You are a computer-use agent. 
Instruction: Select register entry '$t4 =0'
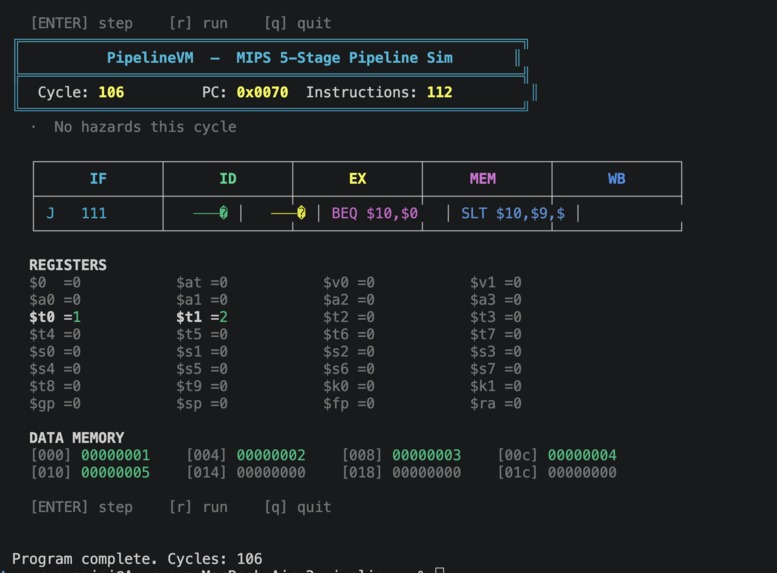click(x=55, y=335)
